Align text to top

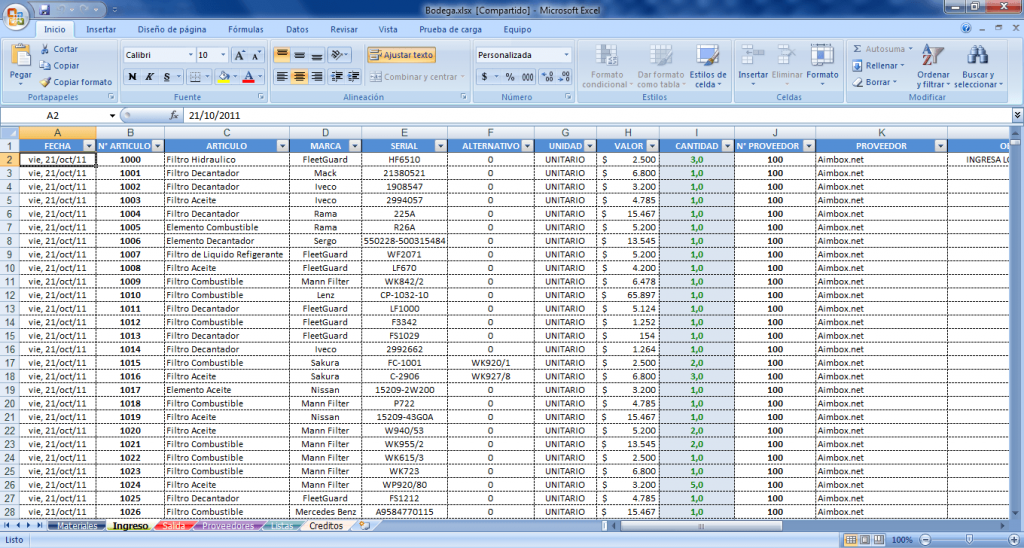pos(281,56)
